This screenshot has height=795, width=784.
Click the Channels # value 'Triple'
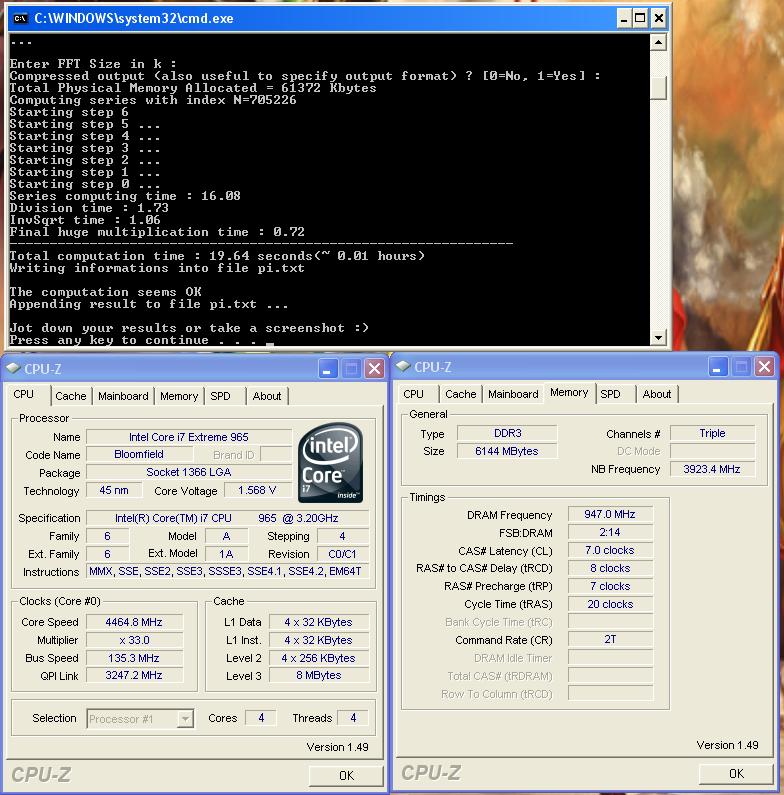pos(712,433)
